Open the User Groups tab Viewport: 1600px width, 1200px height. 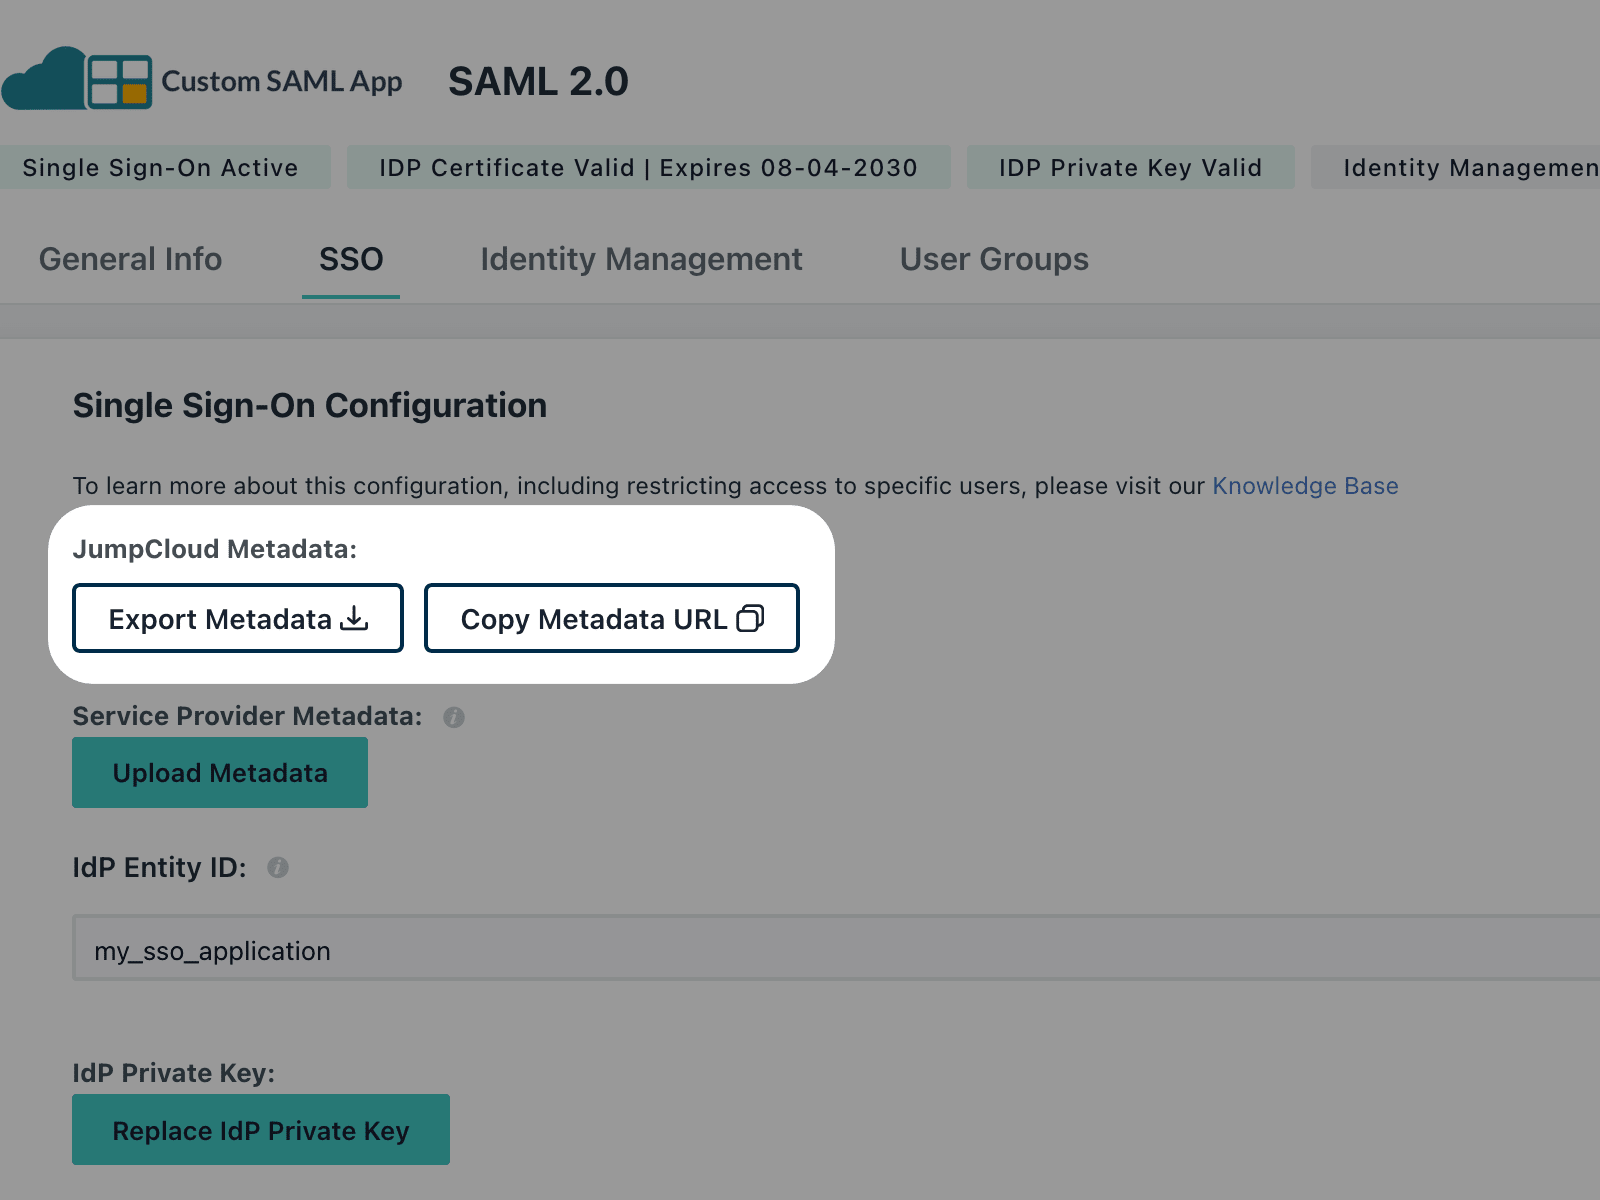(994, 260)
